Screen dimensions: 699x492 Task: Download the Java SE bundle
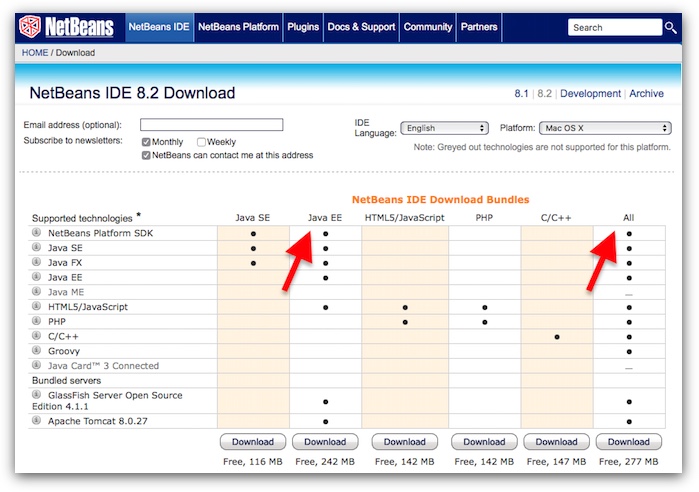[x=253, y=442]
